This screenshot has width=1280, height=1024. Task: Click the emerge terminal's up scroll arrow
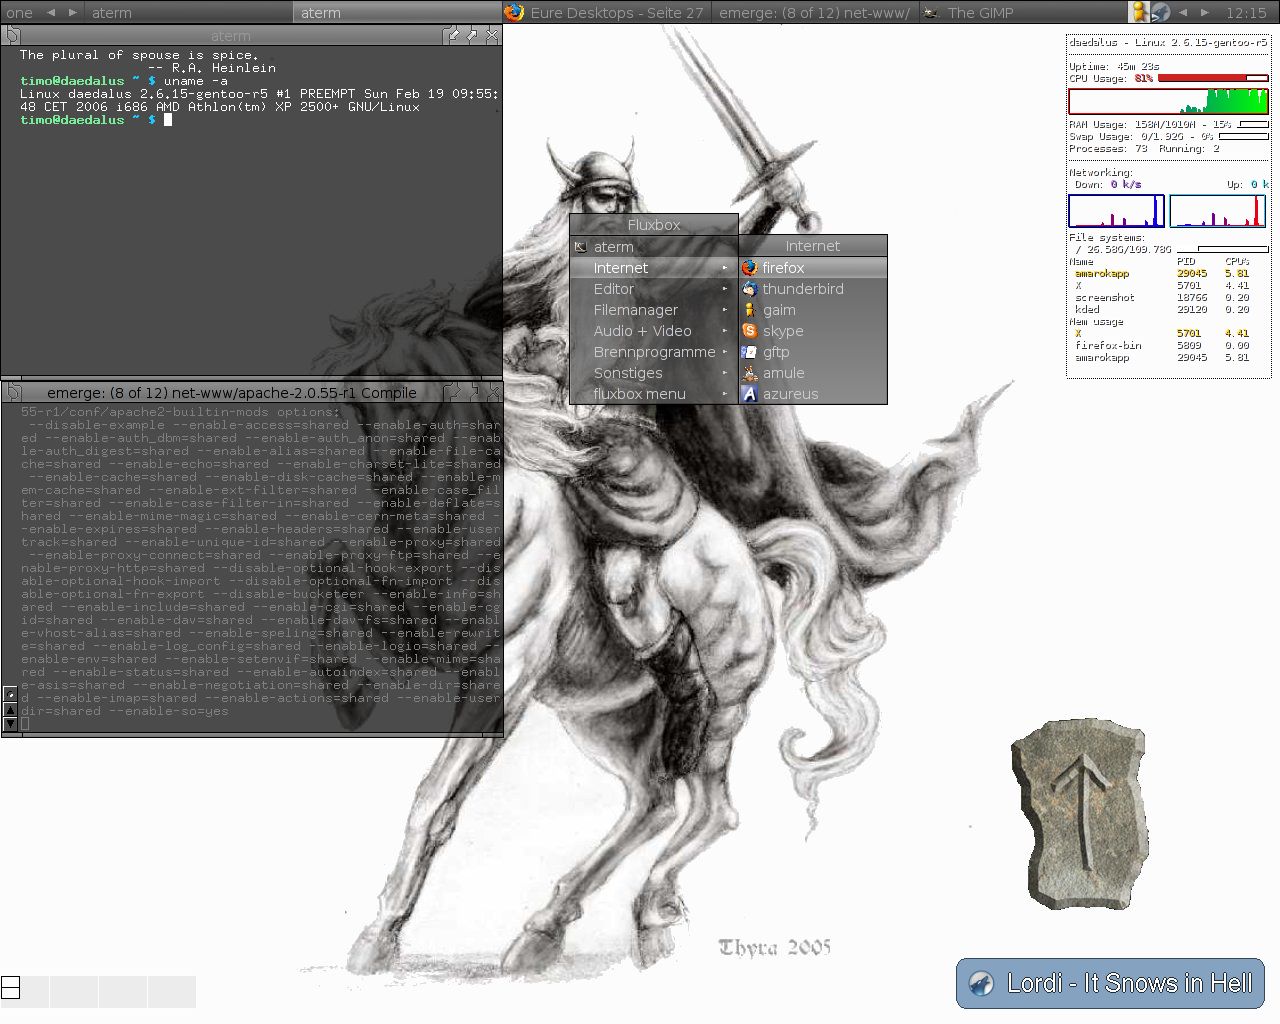click(10, 710)
